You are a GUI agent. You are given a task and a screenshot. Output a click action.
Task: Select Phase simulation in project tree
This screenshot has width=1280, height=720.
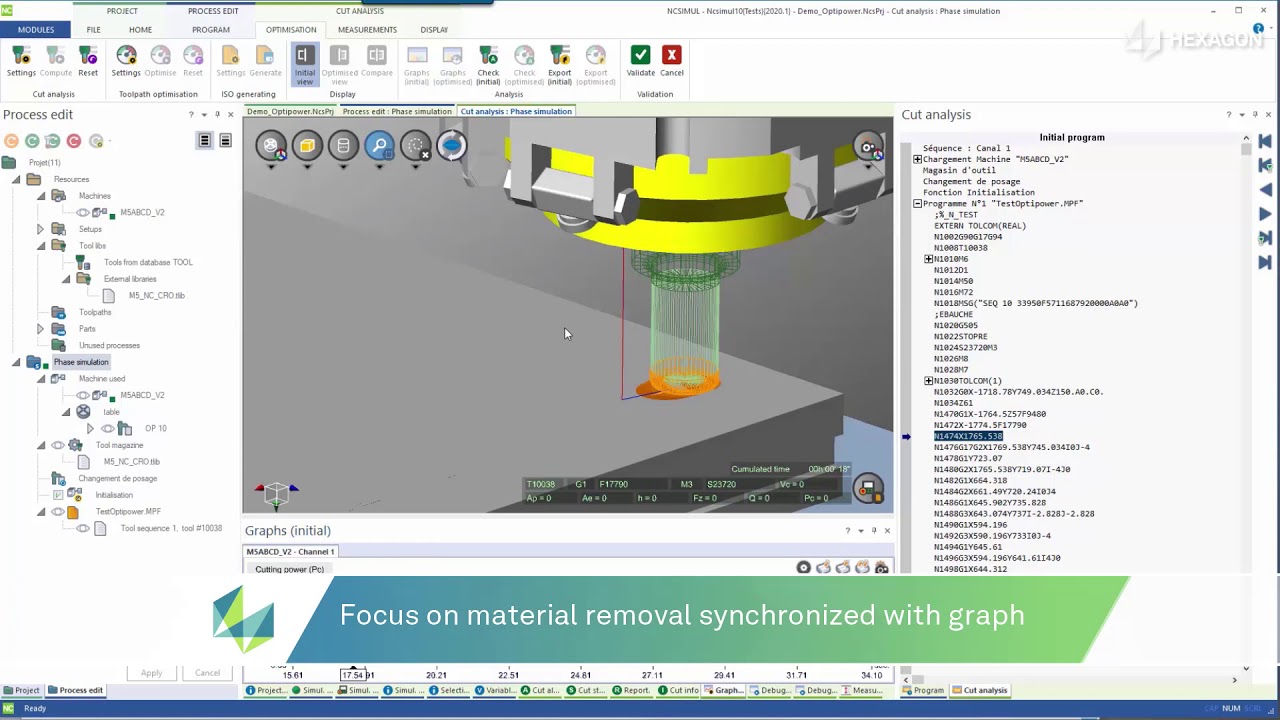point(81,362)
